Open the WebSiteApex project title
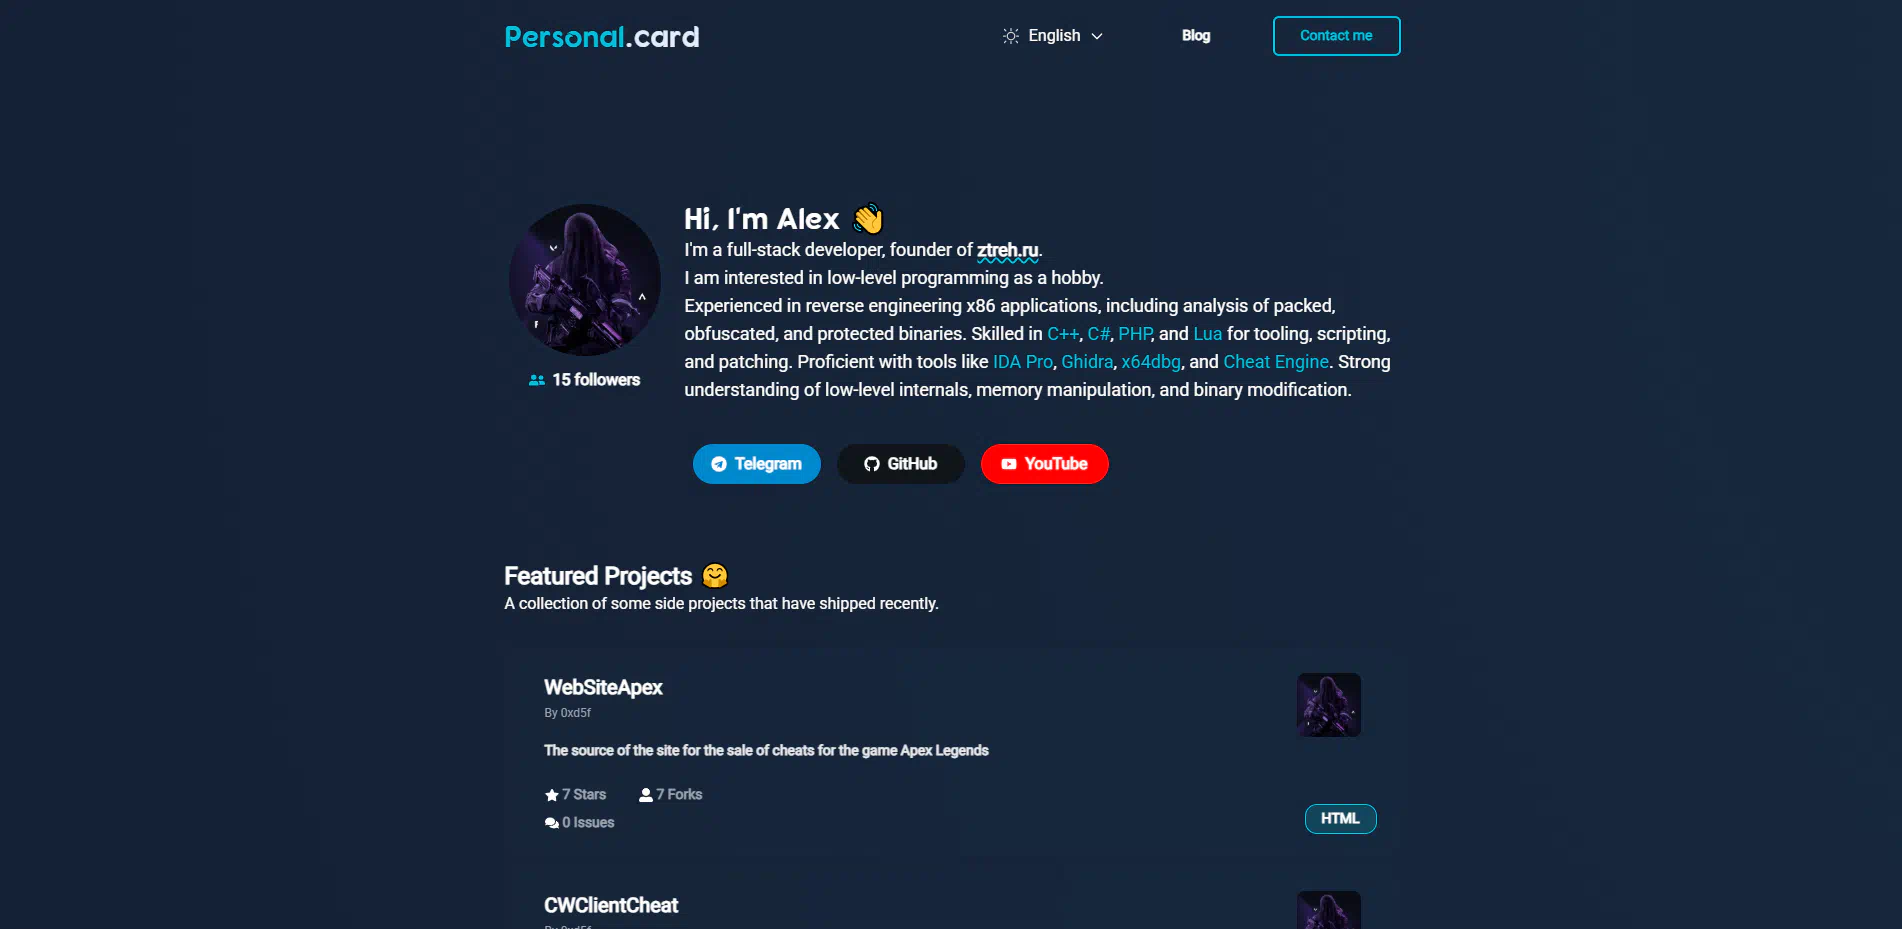The image size is (1902, 929). pyautogui.click(x=603, y=687)
